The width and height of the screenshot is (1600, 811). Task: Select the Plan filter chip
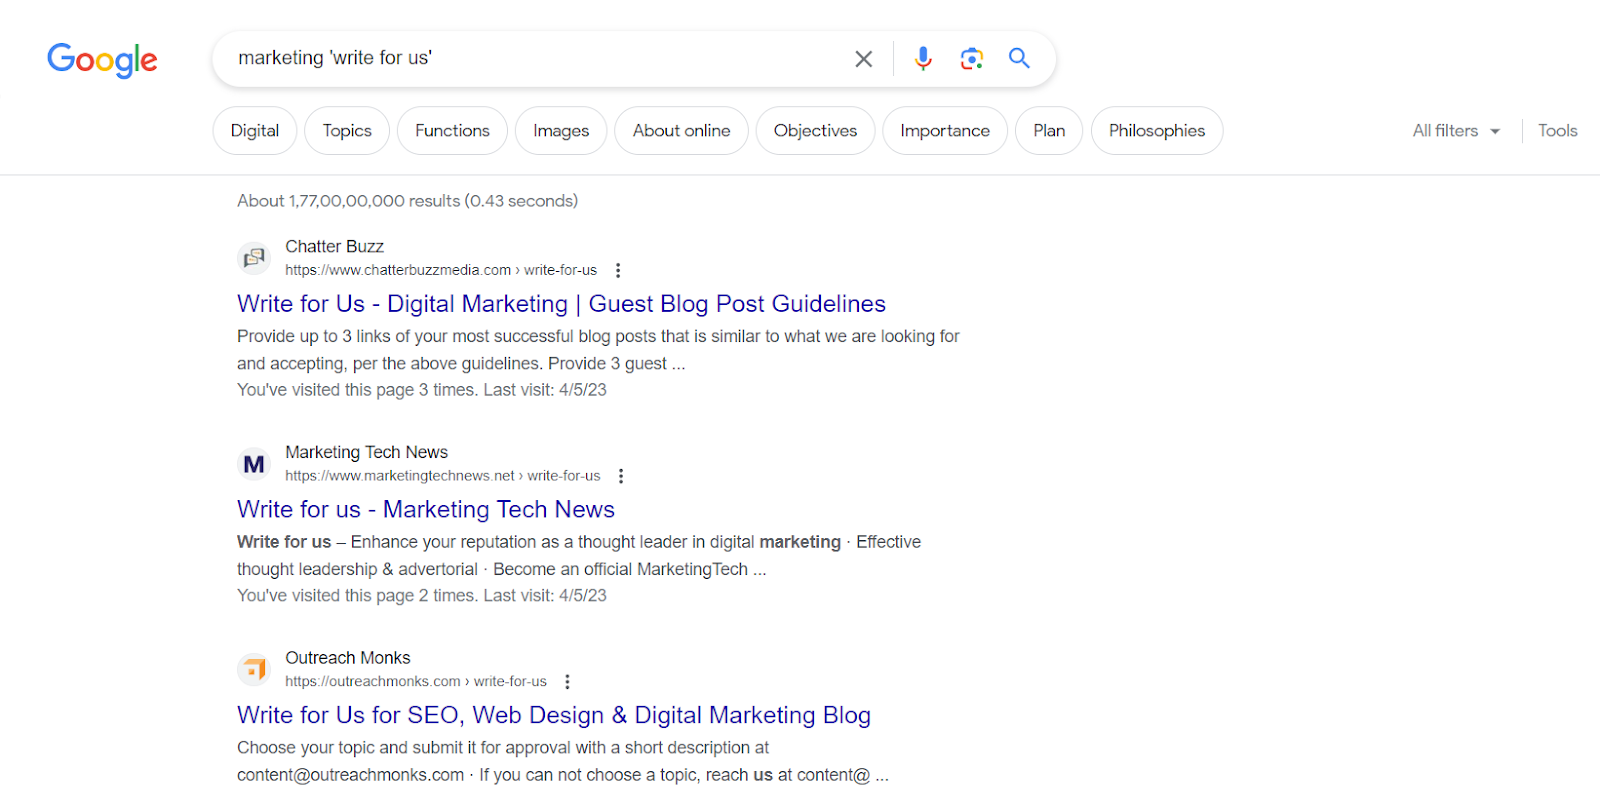[1049, 131]
